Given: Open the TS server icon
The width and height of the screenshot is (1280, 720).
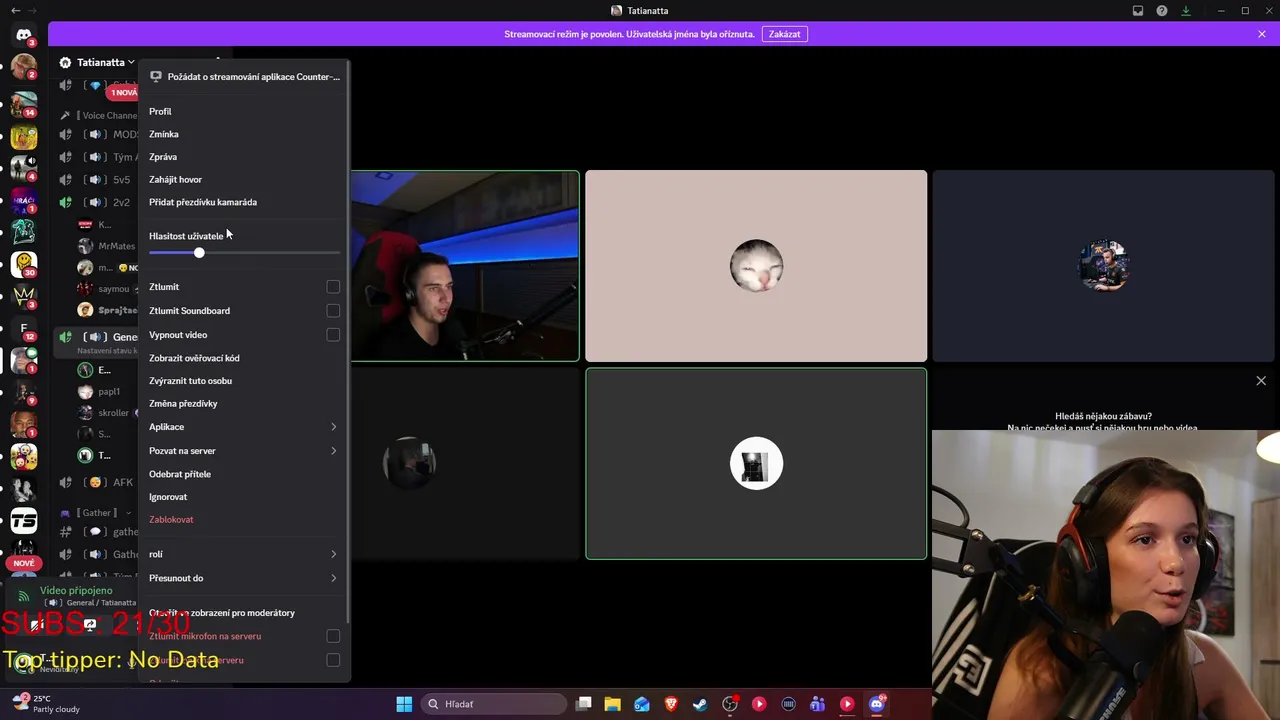Looking at the screenshot, I should [24, 520].
